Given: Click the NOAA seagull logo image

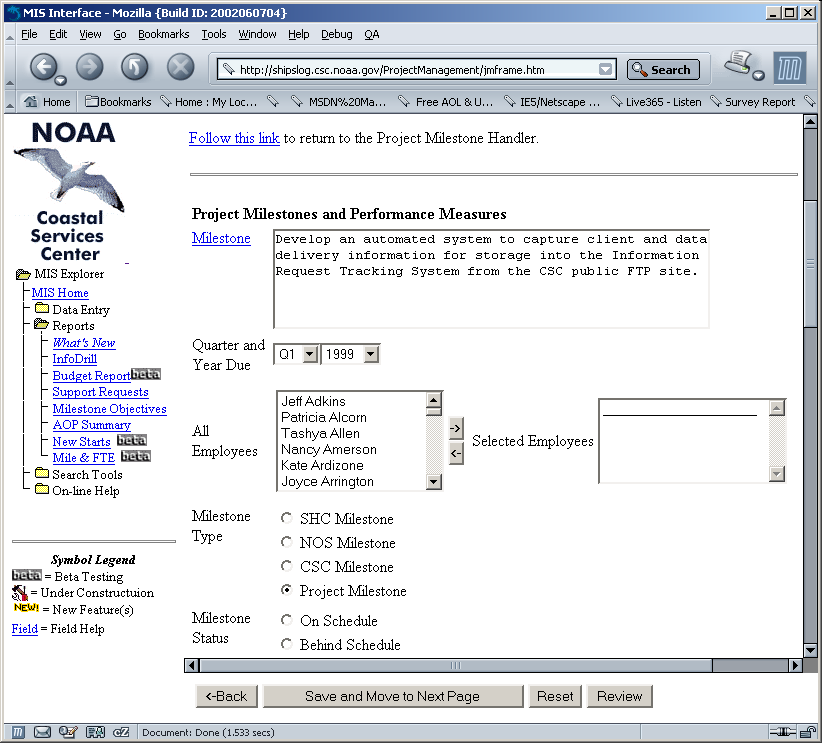Looking at the screenshot, I should point(69,178).
